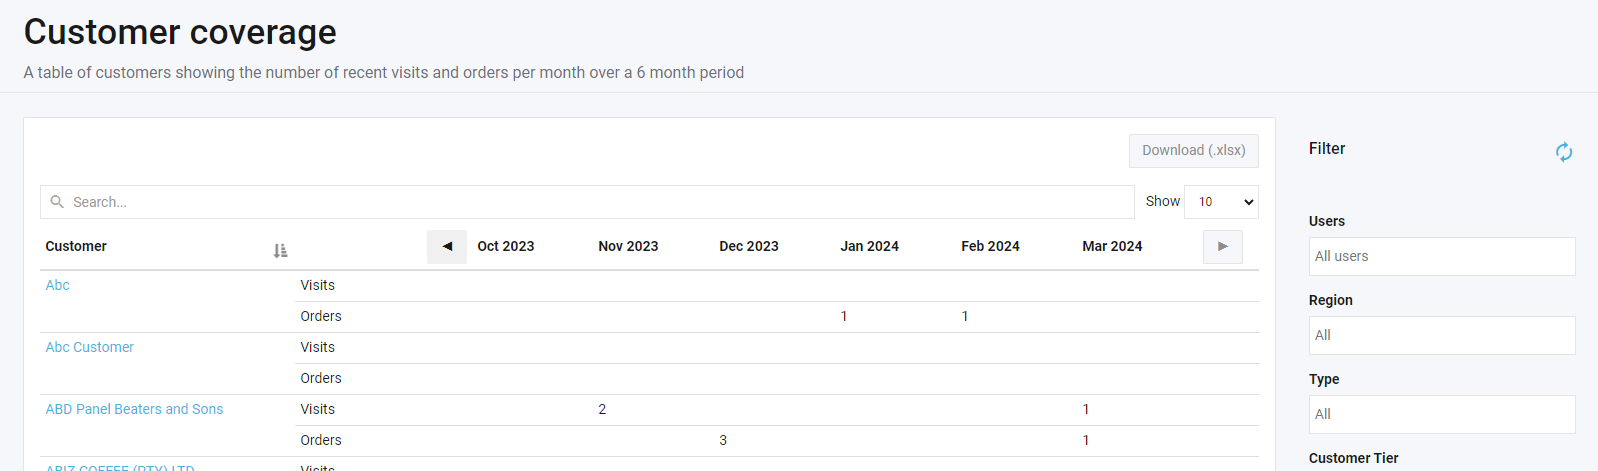This screenshot has width=1598, height=471.
Task: Go to next months with right arrow
Action: (x=1222, y=247)
